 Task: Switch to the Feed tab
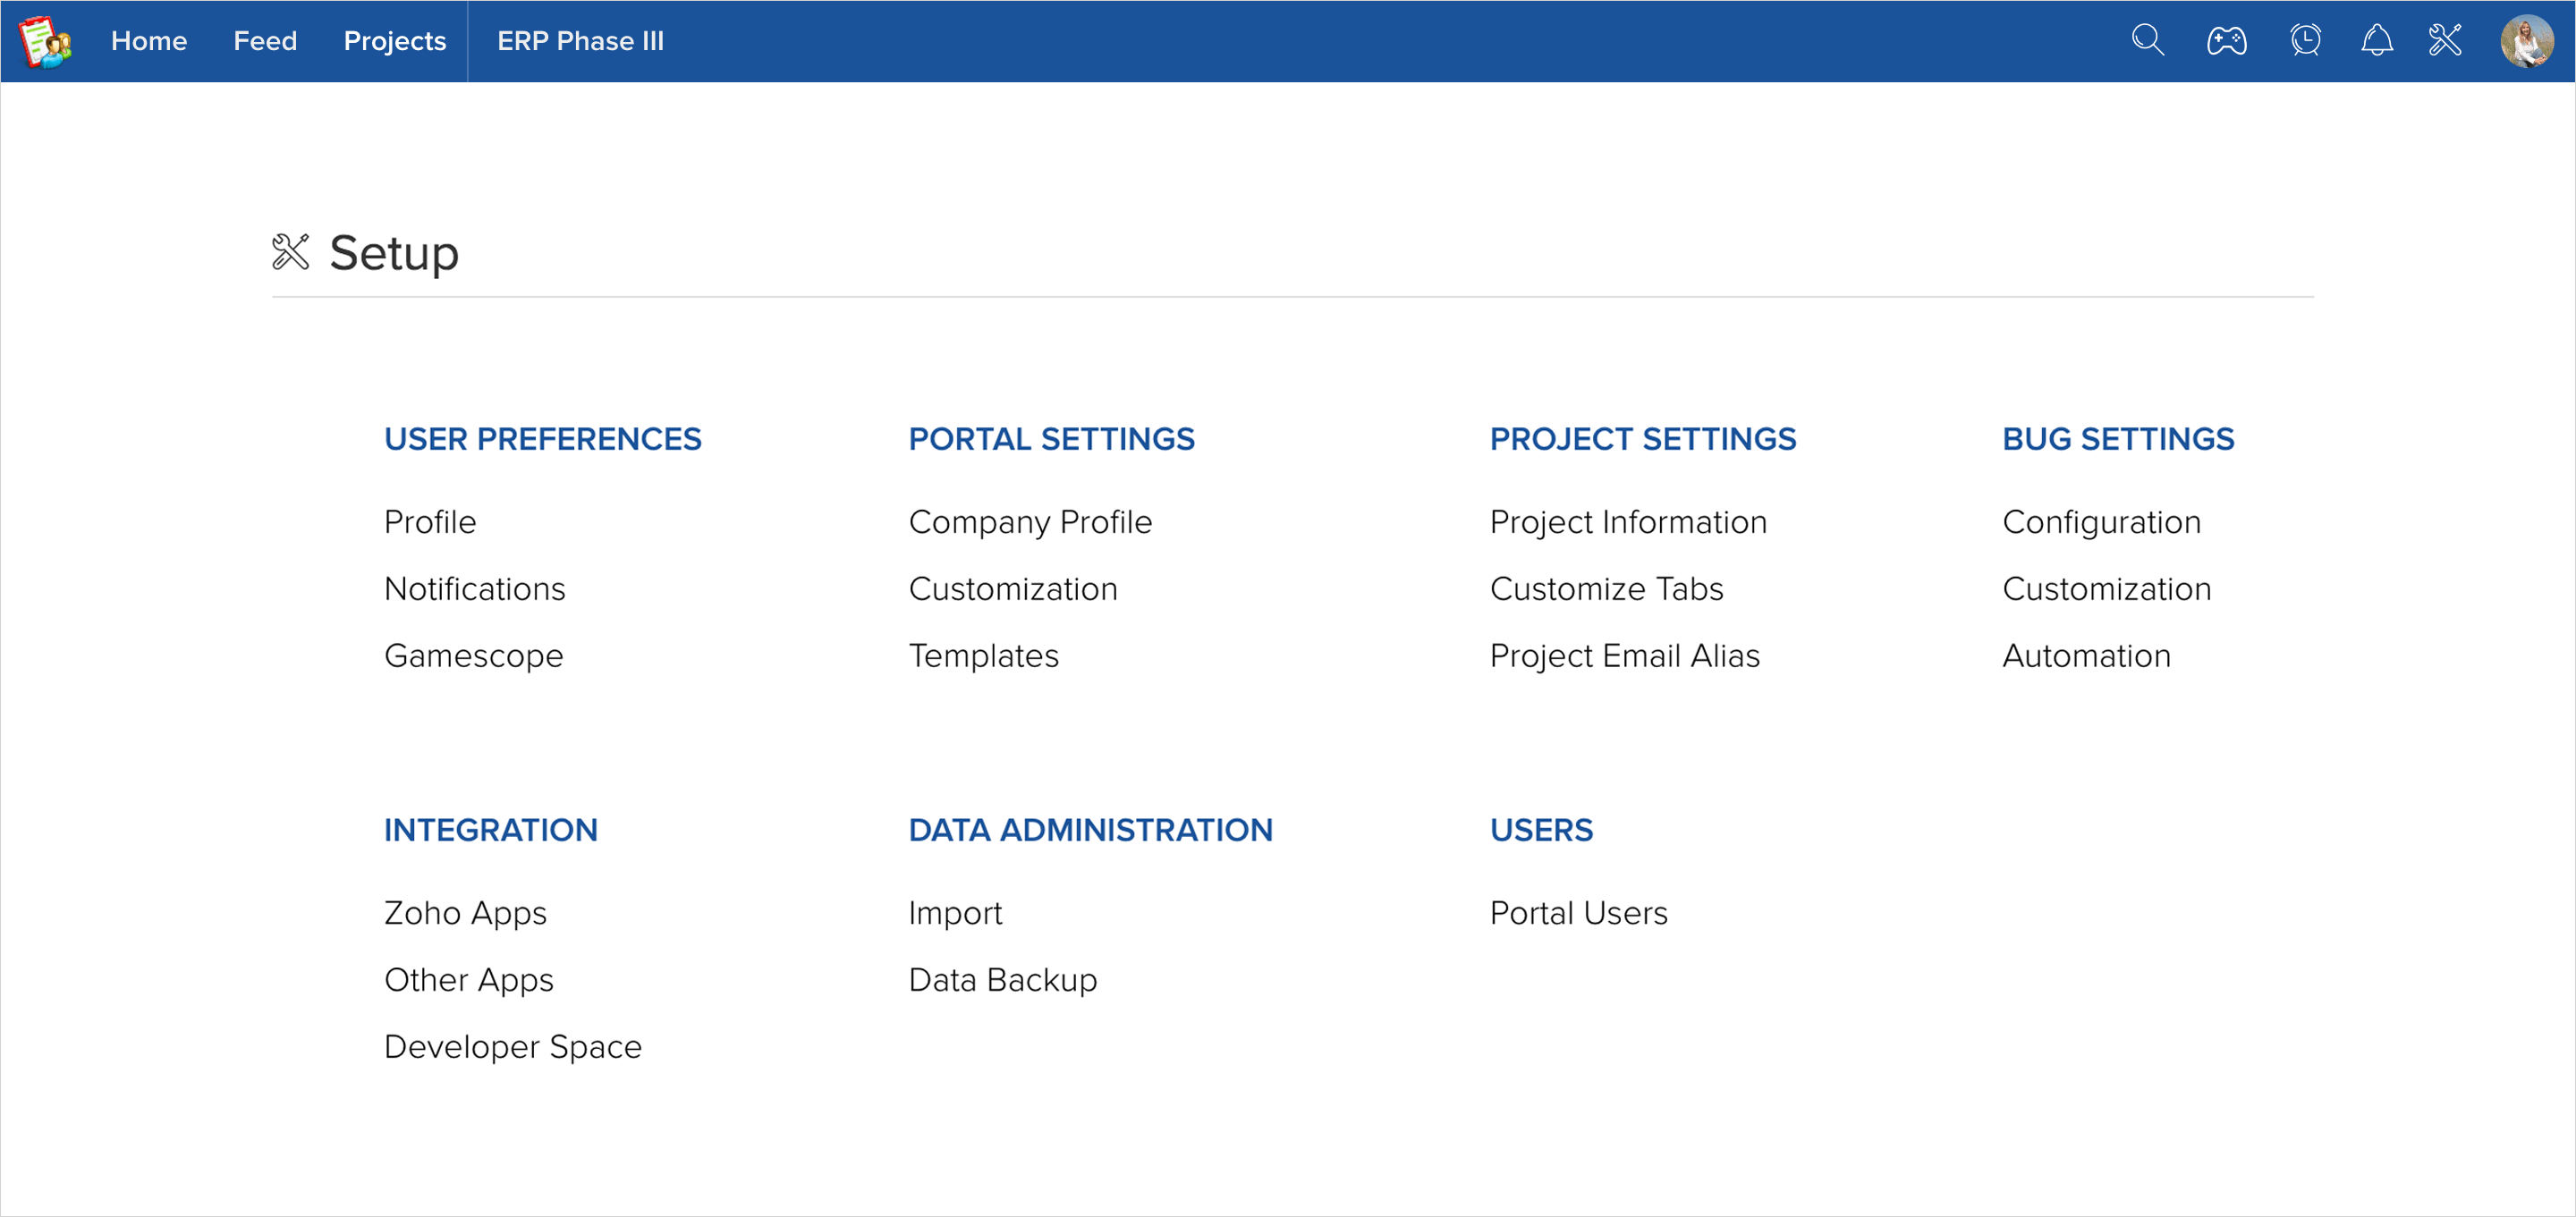pos(265,41)
